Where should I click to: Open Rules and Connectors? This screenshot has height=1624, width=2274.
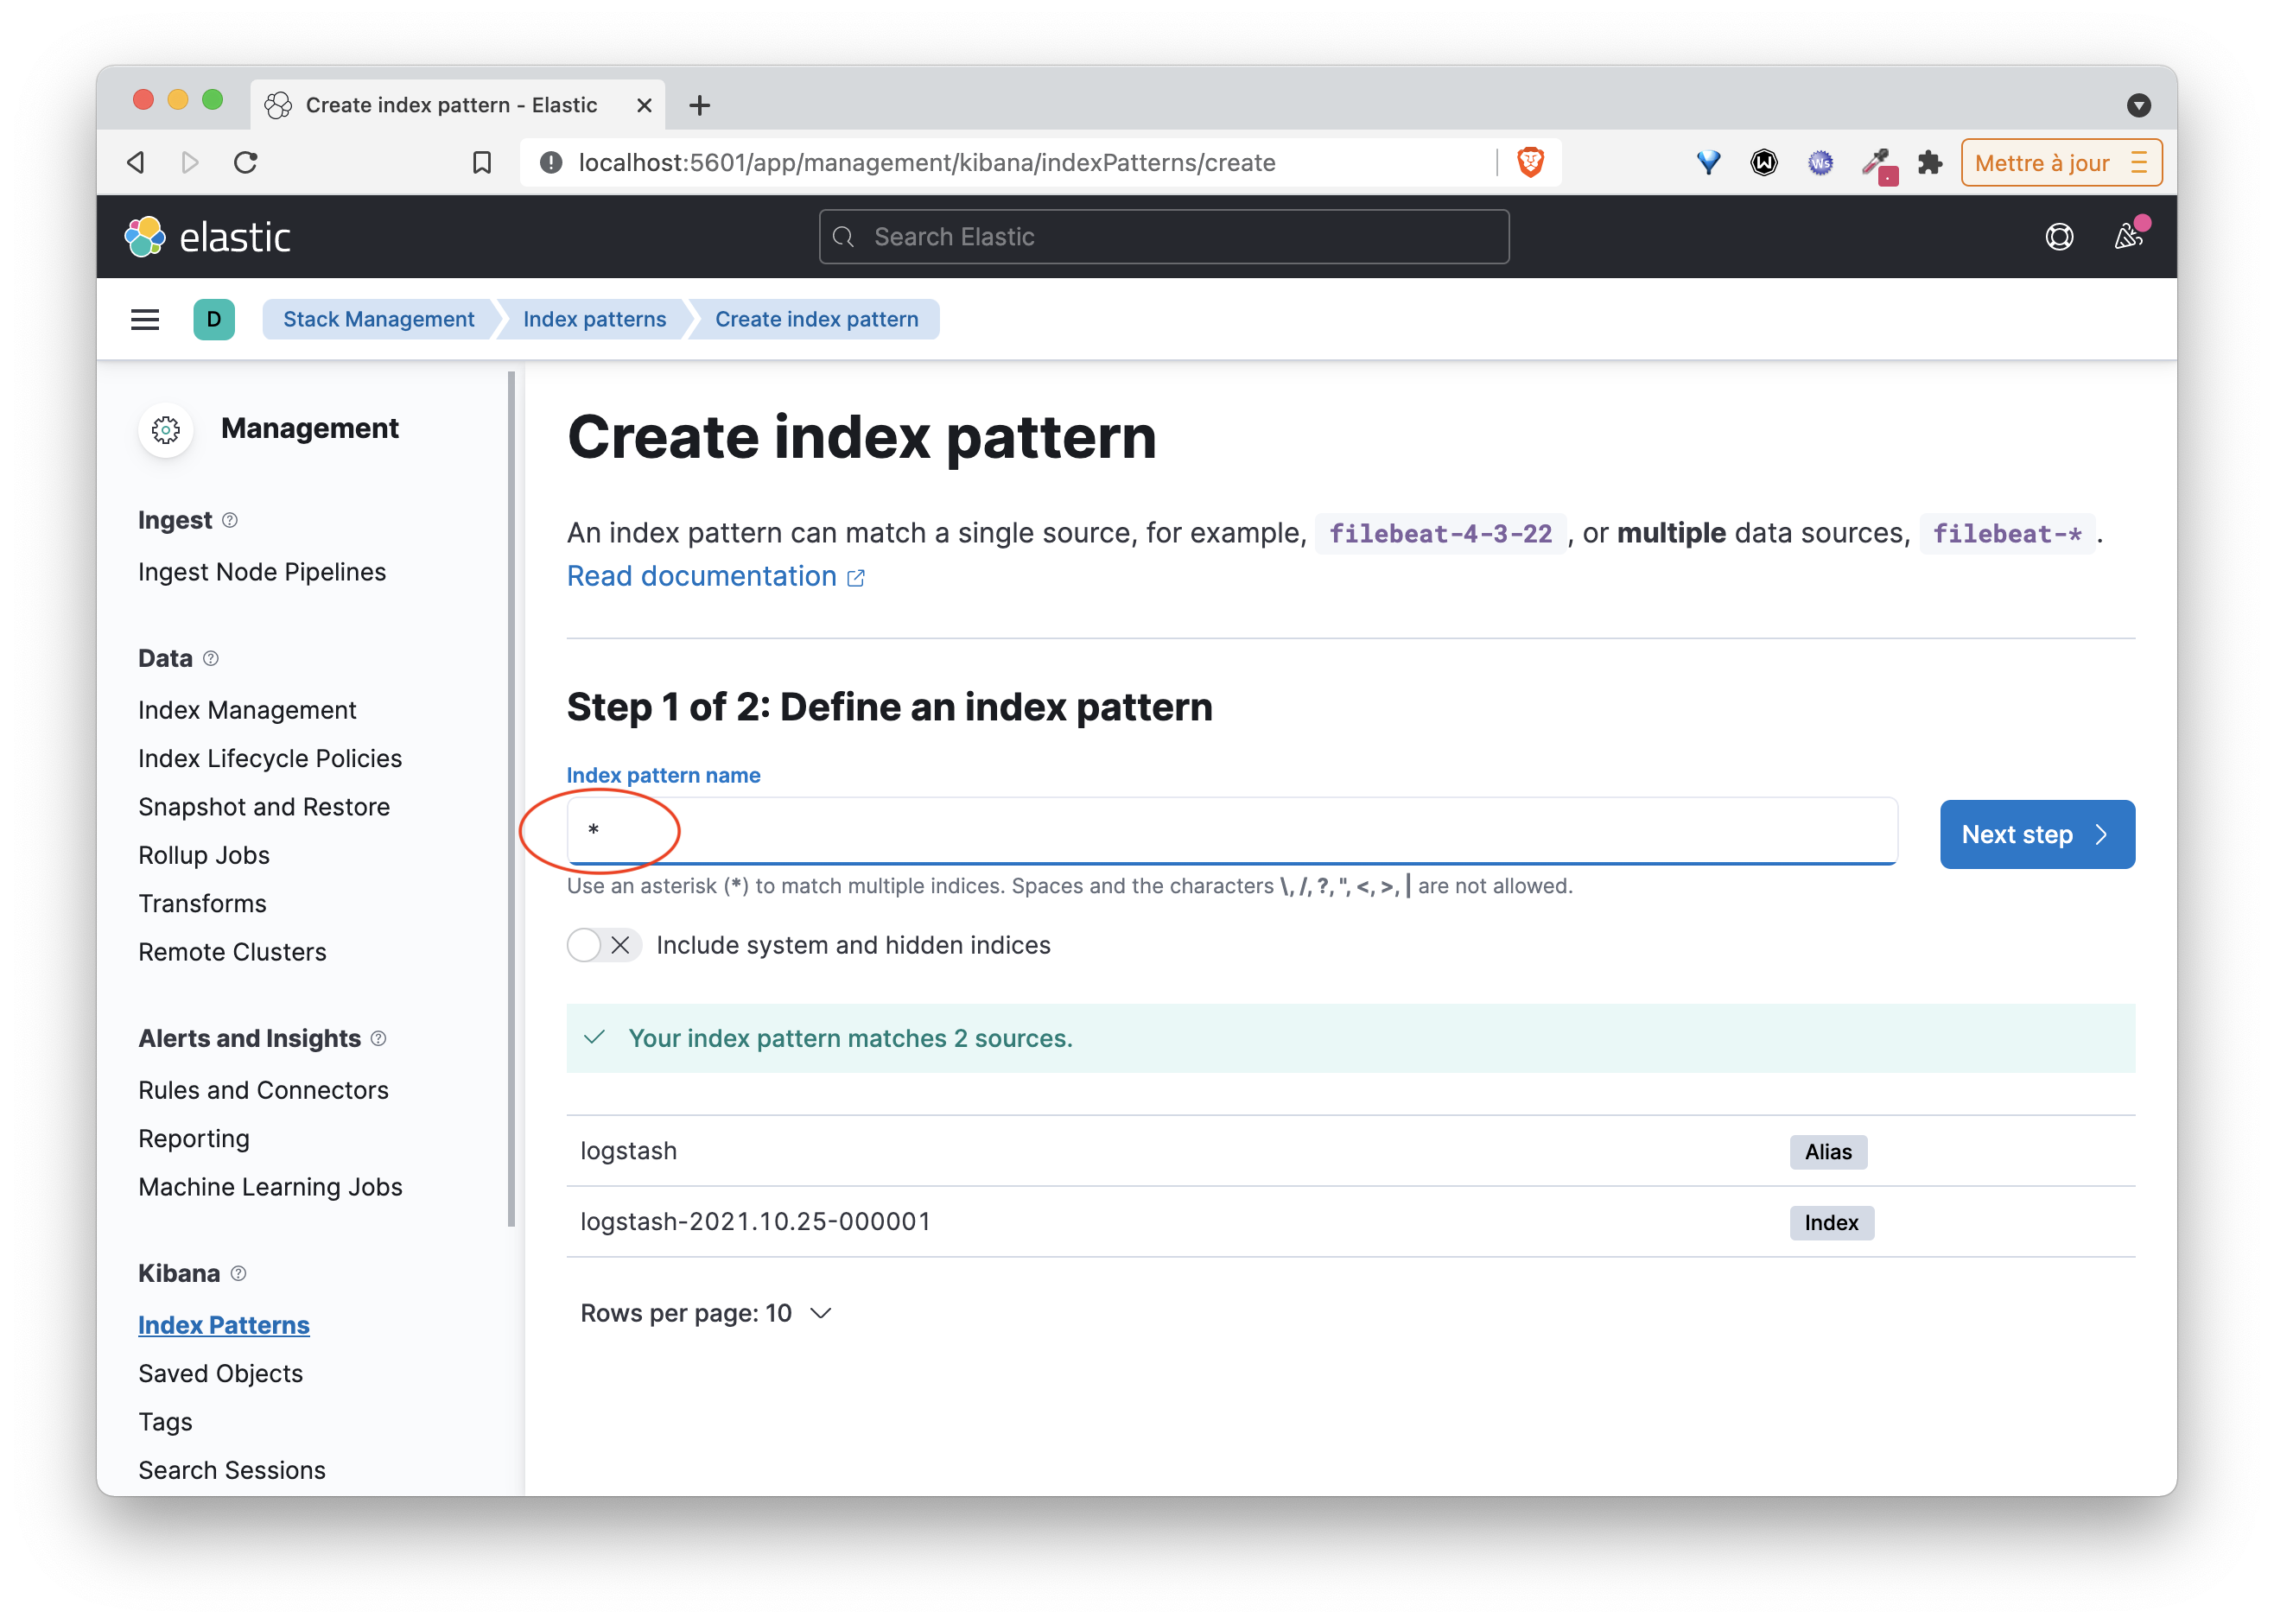click(x=263, y=1091)
